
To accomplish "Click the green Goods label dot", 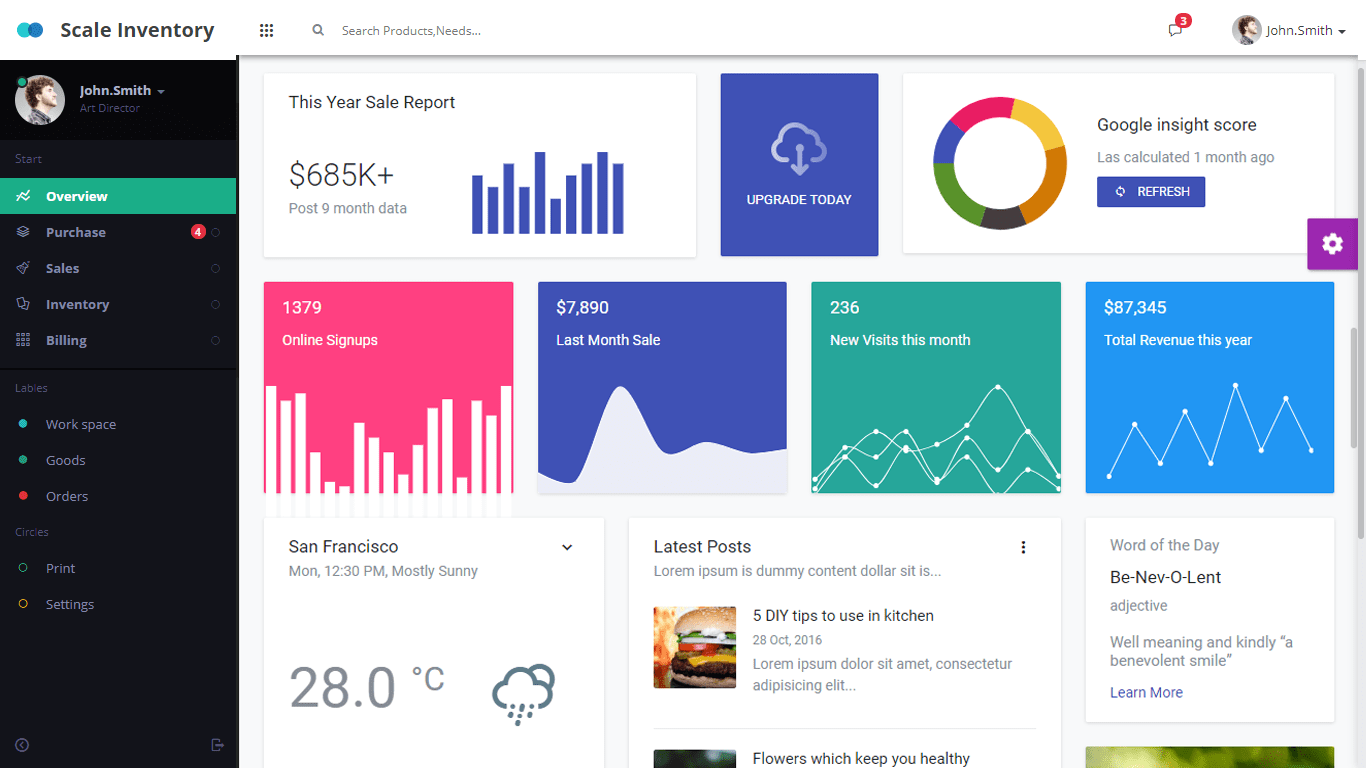I will (23, 460).
